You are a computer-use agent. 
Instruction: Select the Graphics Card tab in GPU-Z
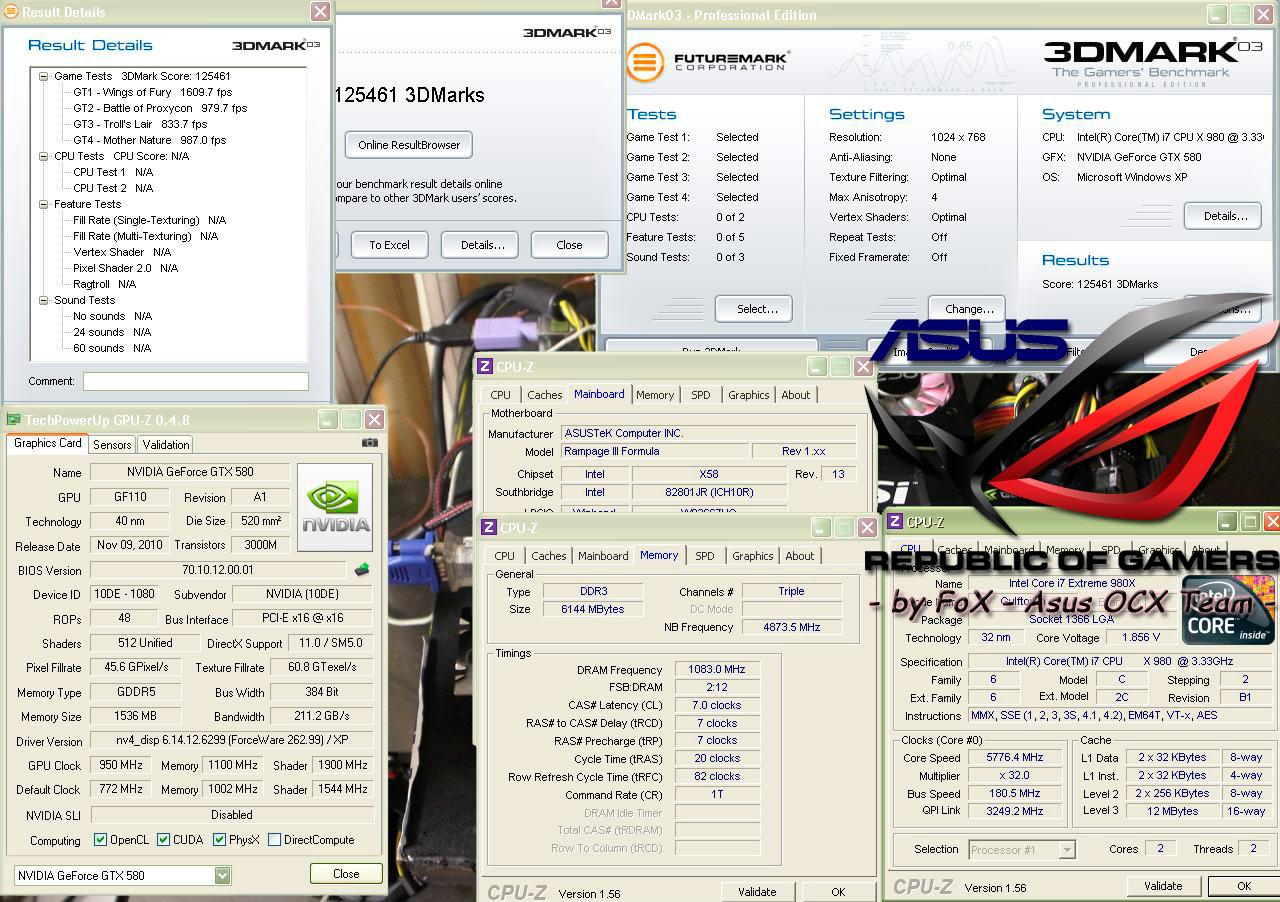(48, 443)
